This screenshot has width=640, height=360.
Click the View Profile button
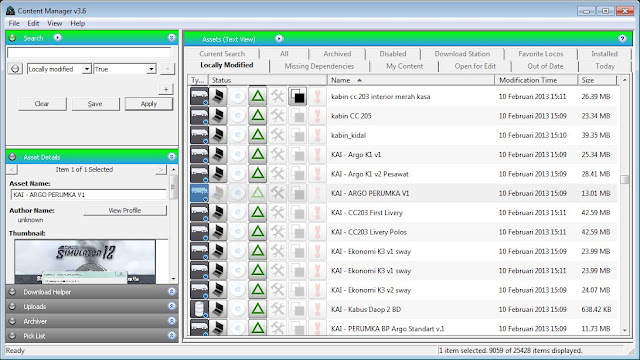(x=125, y=210)
